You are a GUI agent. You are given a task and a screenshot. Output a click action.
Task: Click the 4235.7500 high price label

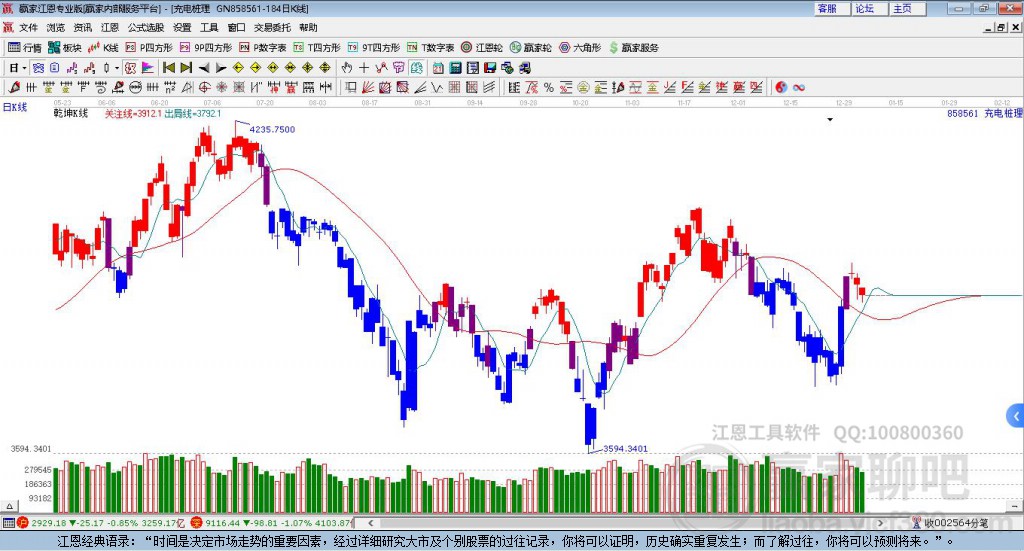coord(272,129)
